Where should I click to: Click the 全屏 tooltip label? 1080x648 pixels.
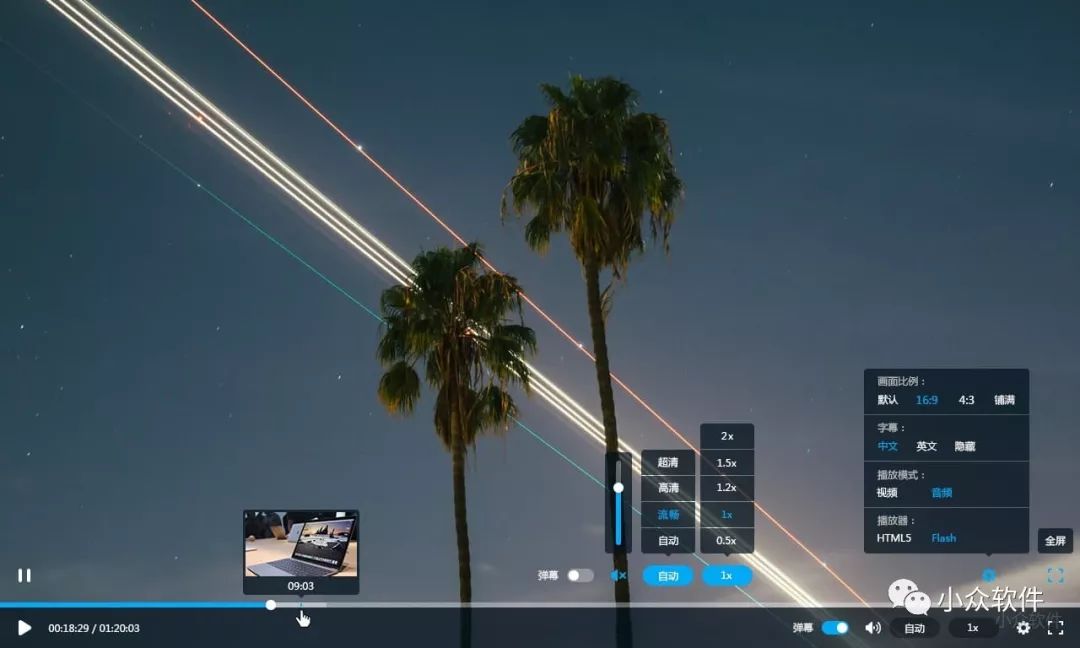coord(1055,541)
